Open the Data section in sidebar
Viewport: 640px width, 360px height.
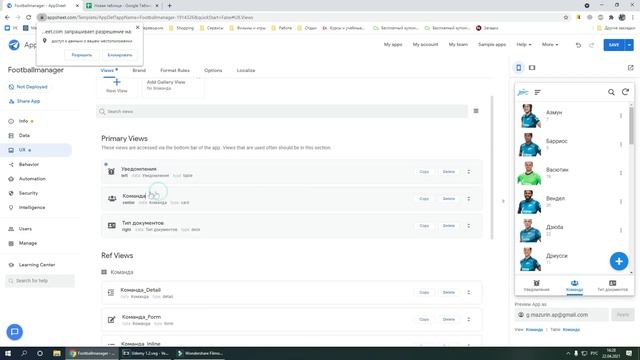24,136
